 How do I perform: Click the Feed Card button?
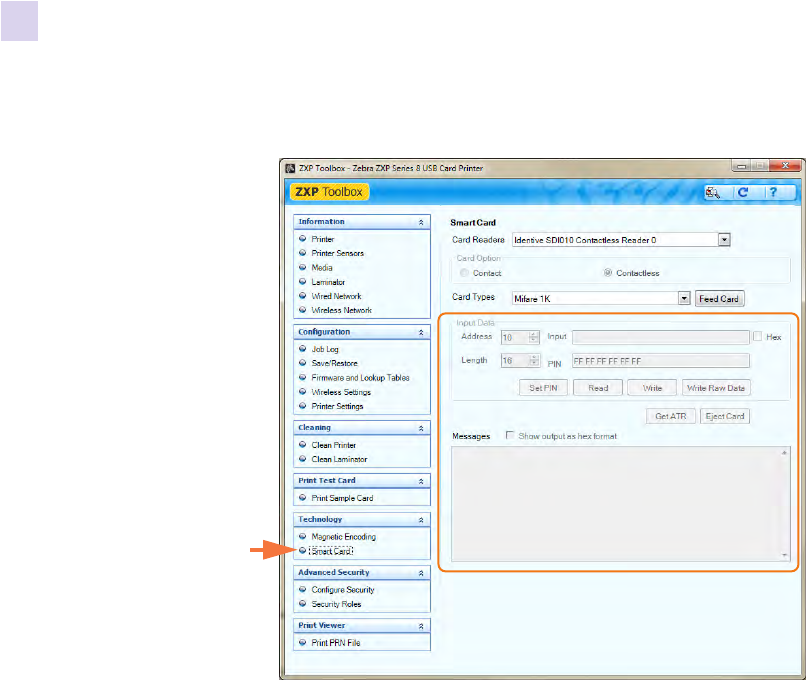pos(719,299)
